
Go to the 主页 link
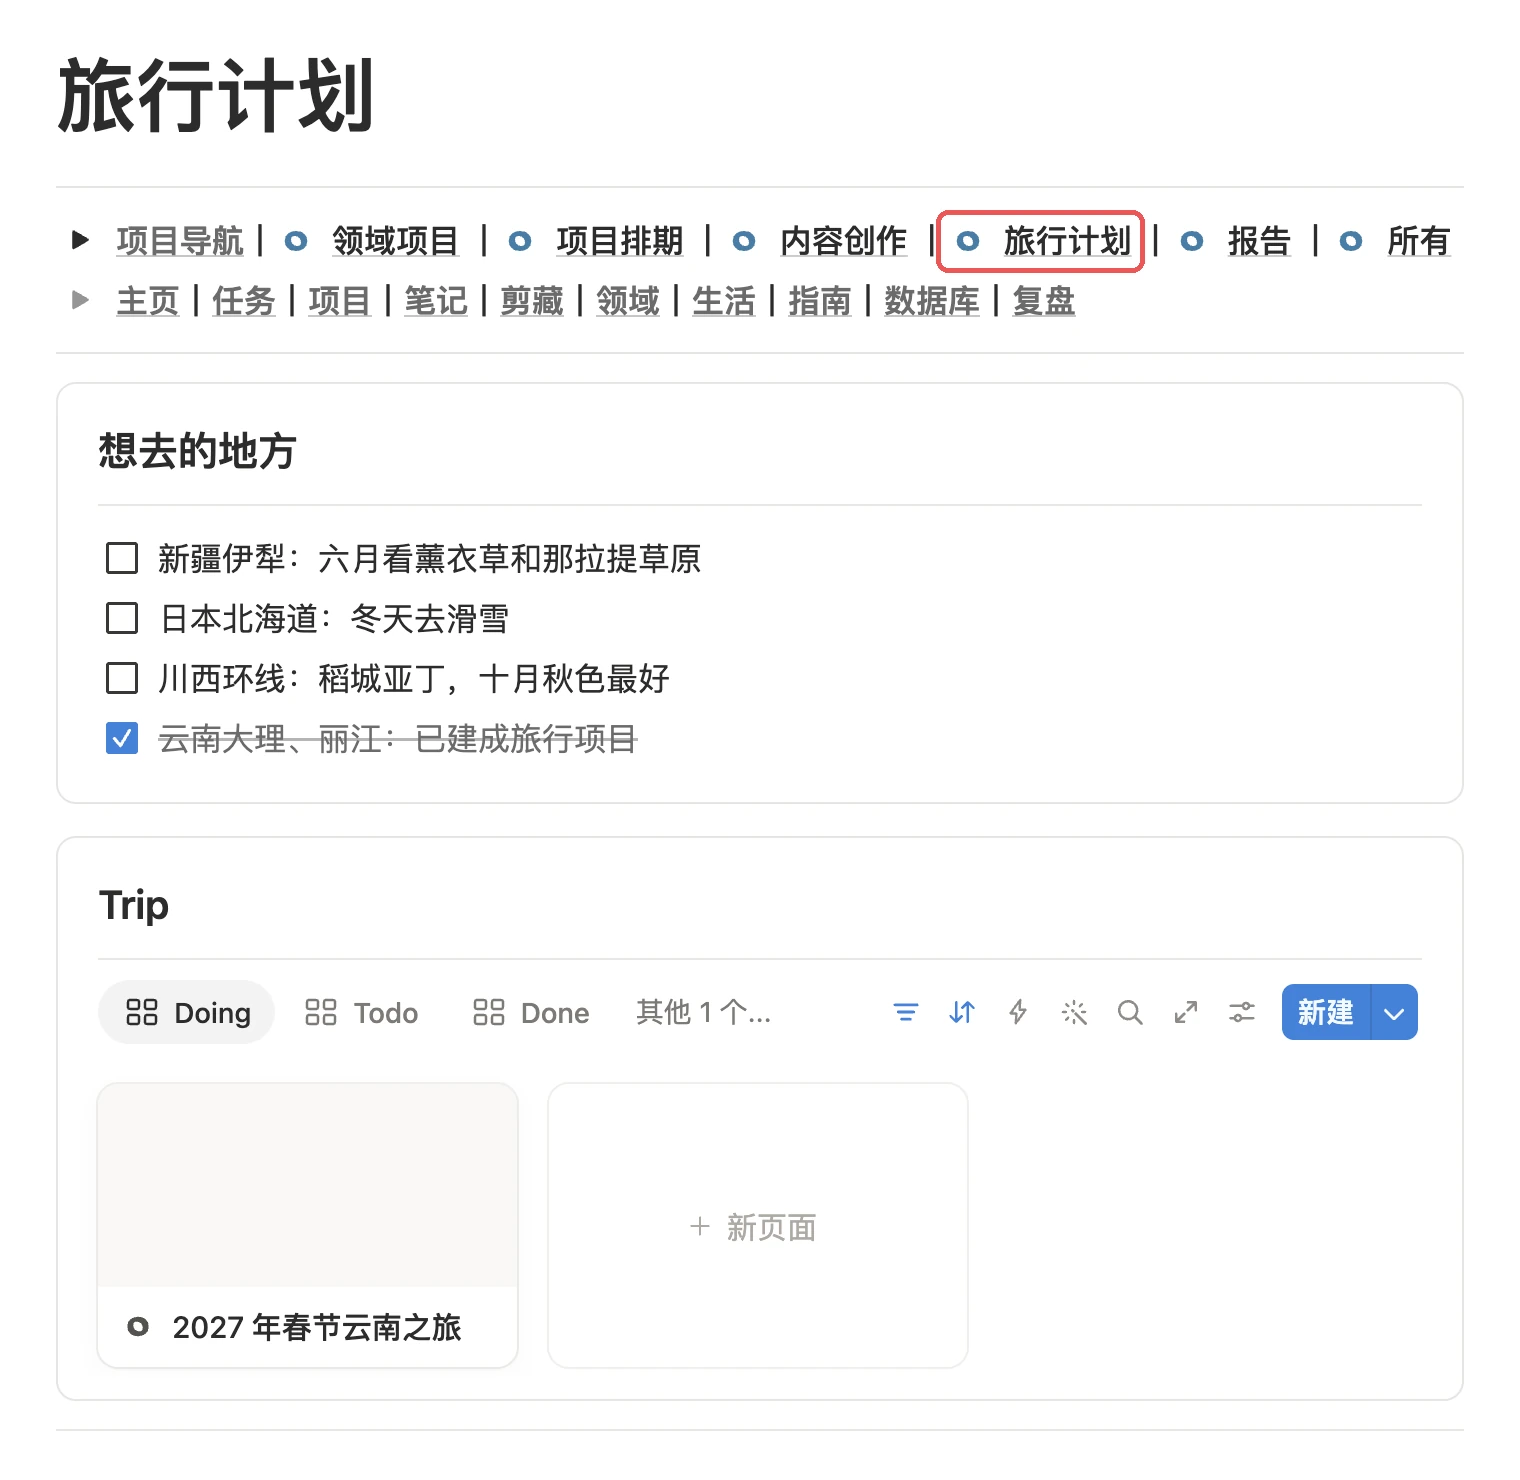click(148, 301)
